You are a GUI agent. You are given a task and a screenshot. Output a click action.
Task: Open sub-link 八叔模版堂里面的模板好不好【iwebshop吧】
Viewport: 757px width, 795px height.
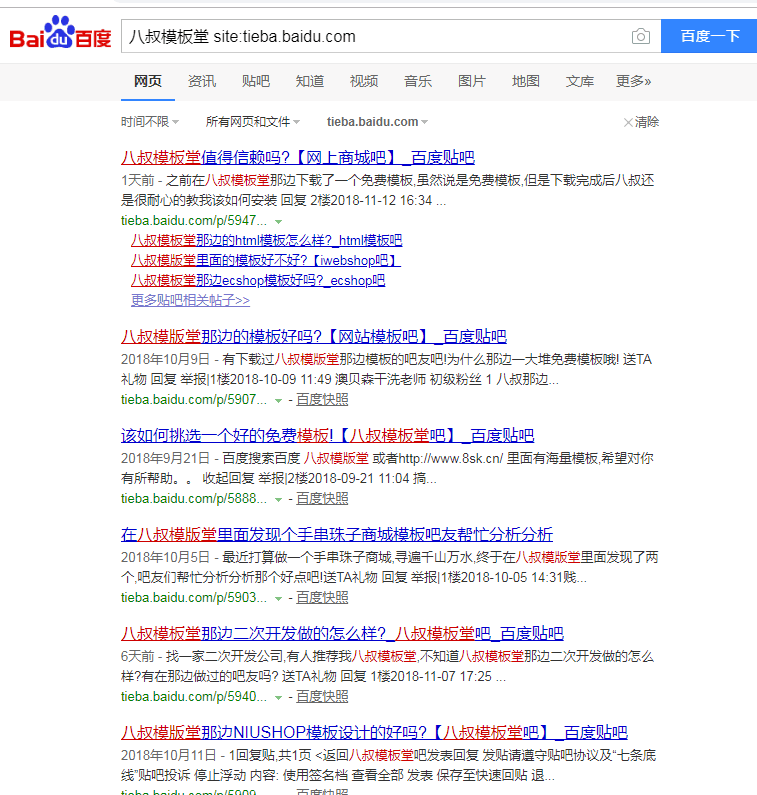[x=266, y=261]
